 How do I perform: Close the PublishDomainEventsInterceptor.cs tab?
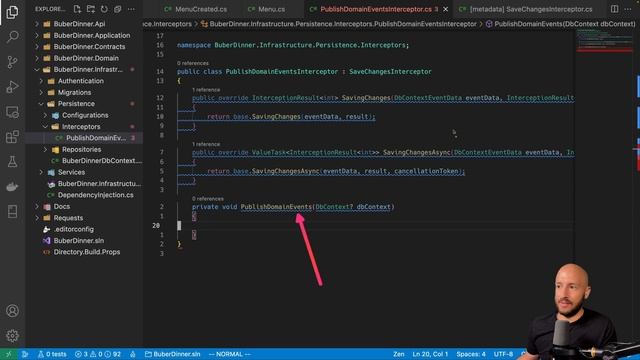coord(446,9)
